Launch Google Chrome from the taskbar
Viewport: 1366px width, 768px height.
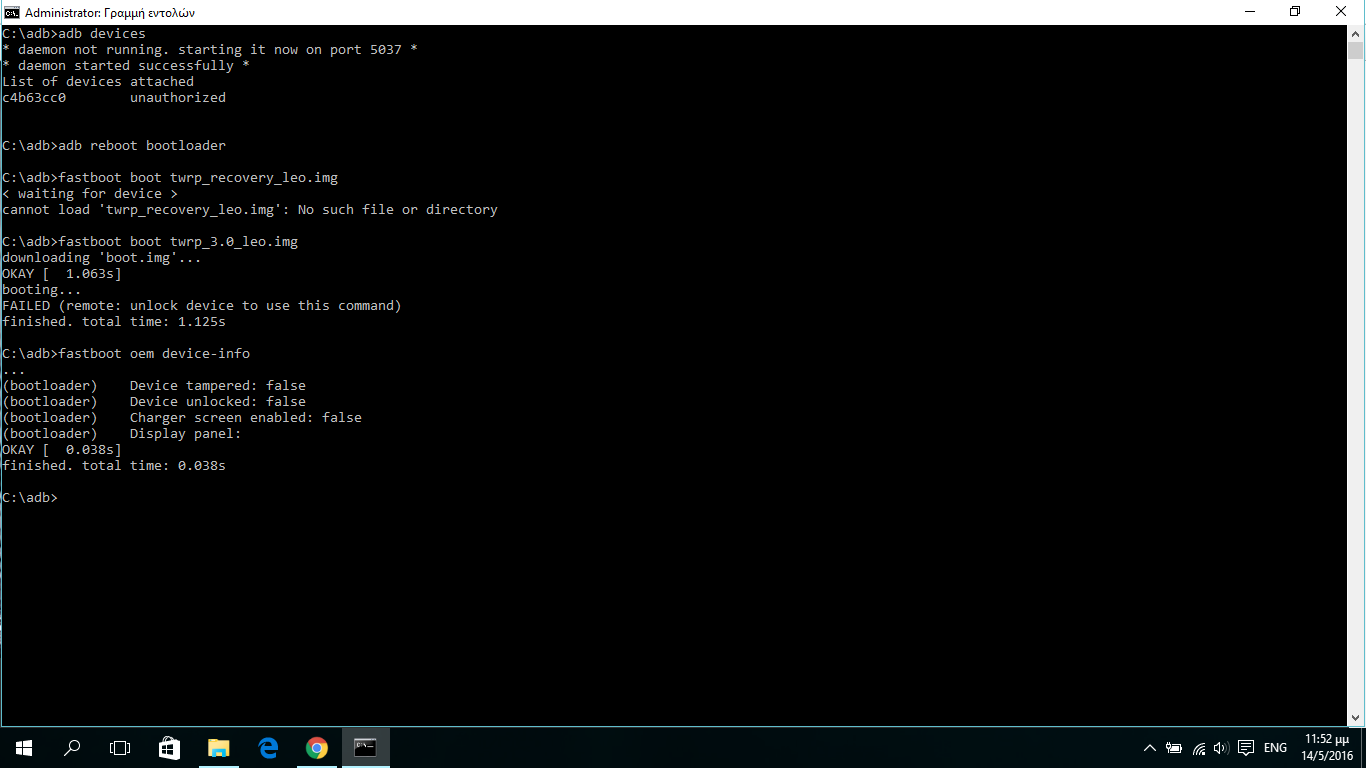coord(316,748)
